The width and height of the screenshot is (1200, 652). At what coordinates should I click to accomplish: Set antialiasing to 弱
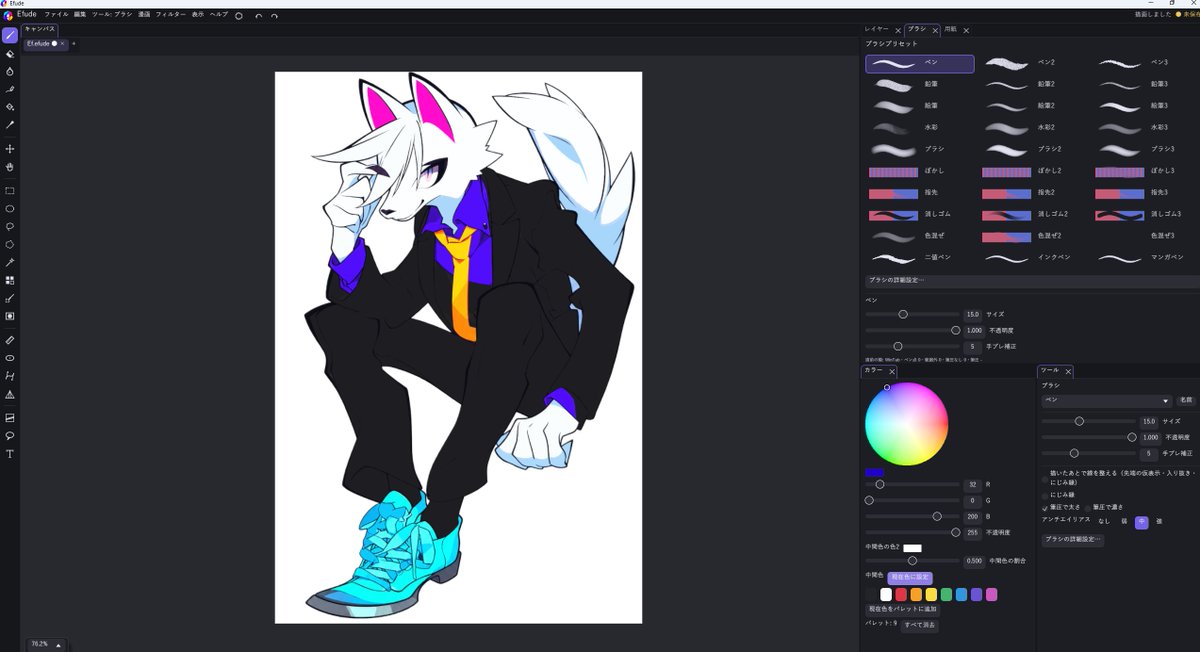click(x=1124, y=521)
